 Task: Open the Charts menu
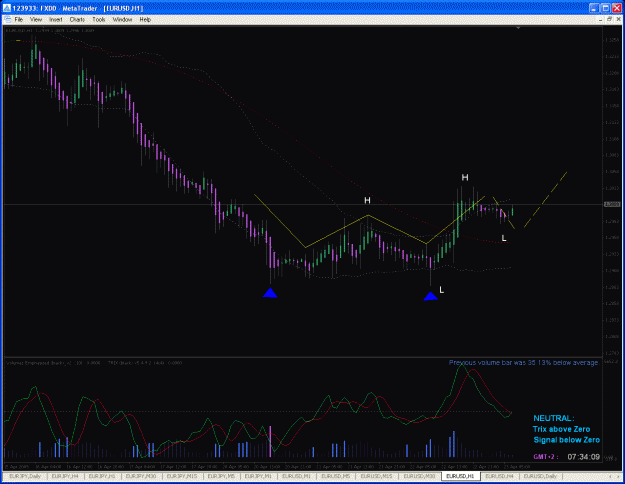pos(77,20)
